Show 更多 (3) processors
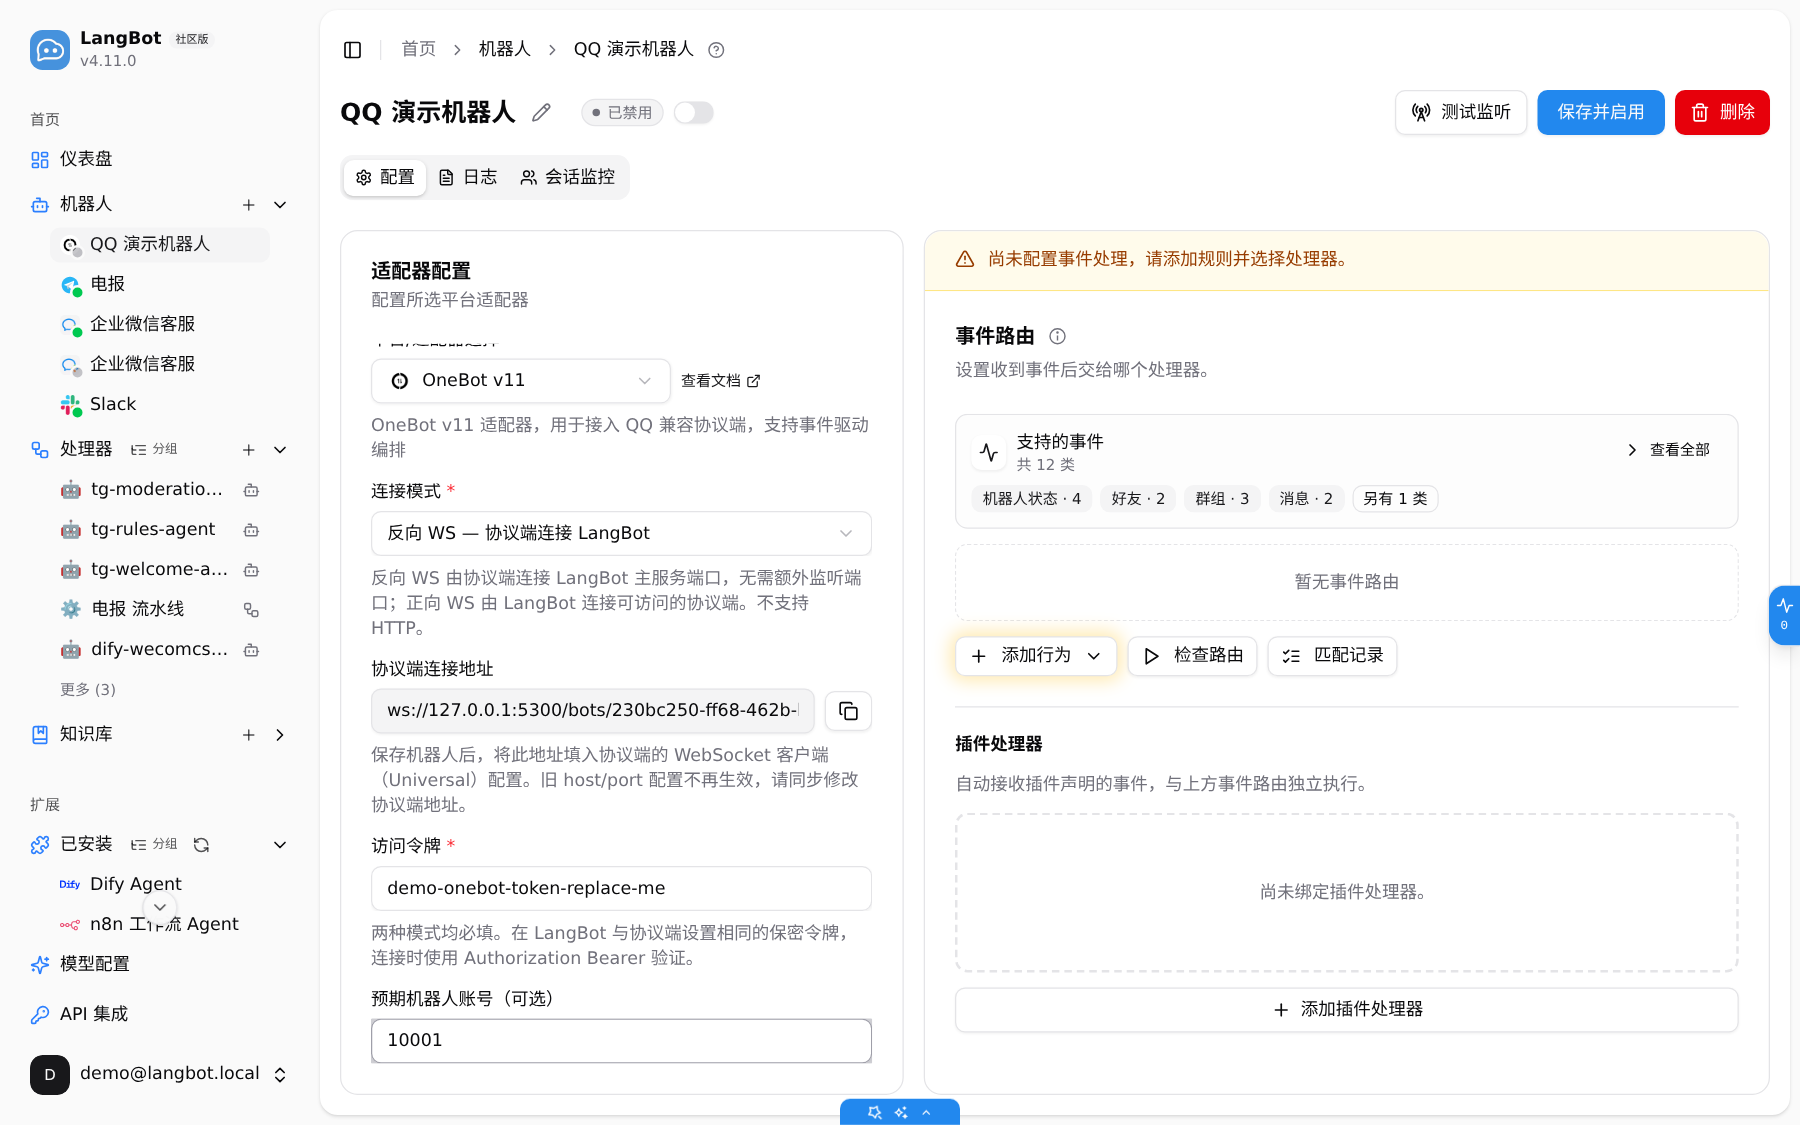The height and width of the screenshot is (1125, 1800). click(88, 690)
